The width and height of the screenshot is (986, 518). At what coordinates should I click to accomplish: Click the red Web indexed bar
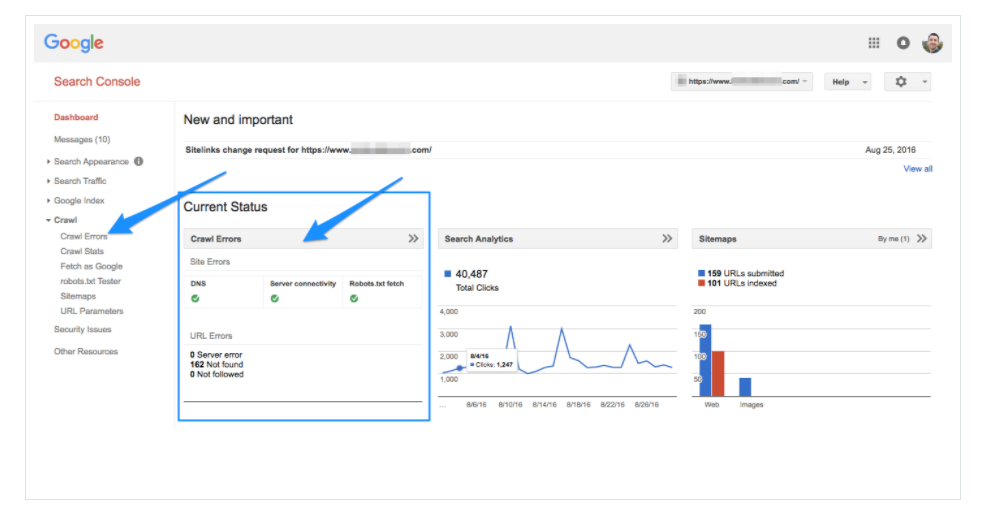pos(717,373)
